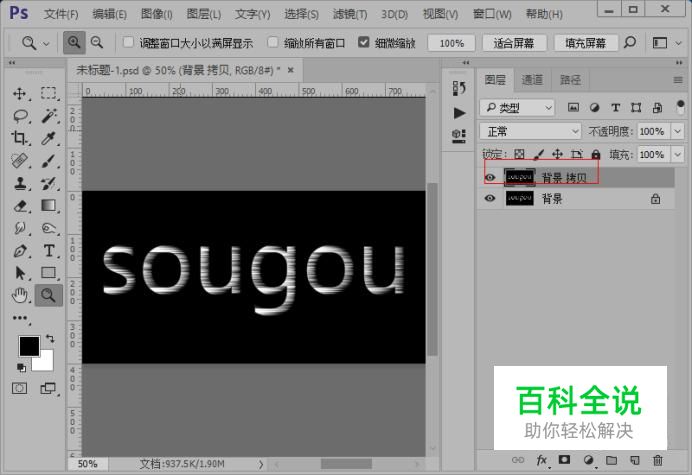Select the Path Selection tool
Viewport: 692px width, 475px height.
click(19, 273)
